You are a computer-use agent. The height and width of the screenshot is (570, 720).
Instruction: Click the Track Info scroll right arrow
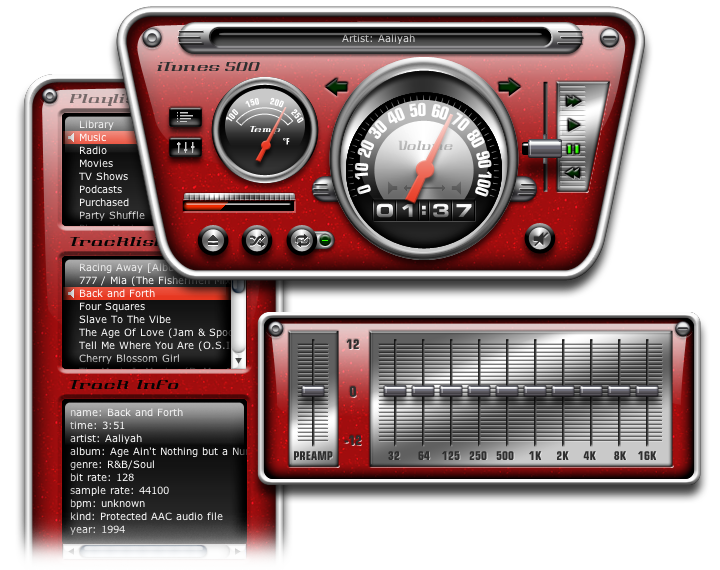[238, 551]
